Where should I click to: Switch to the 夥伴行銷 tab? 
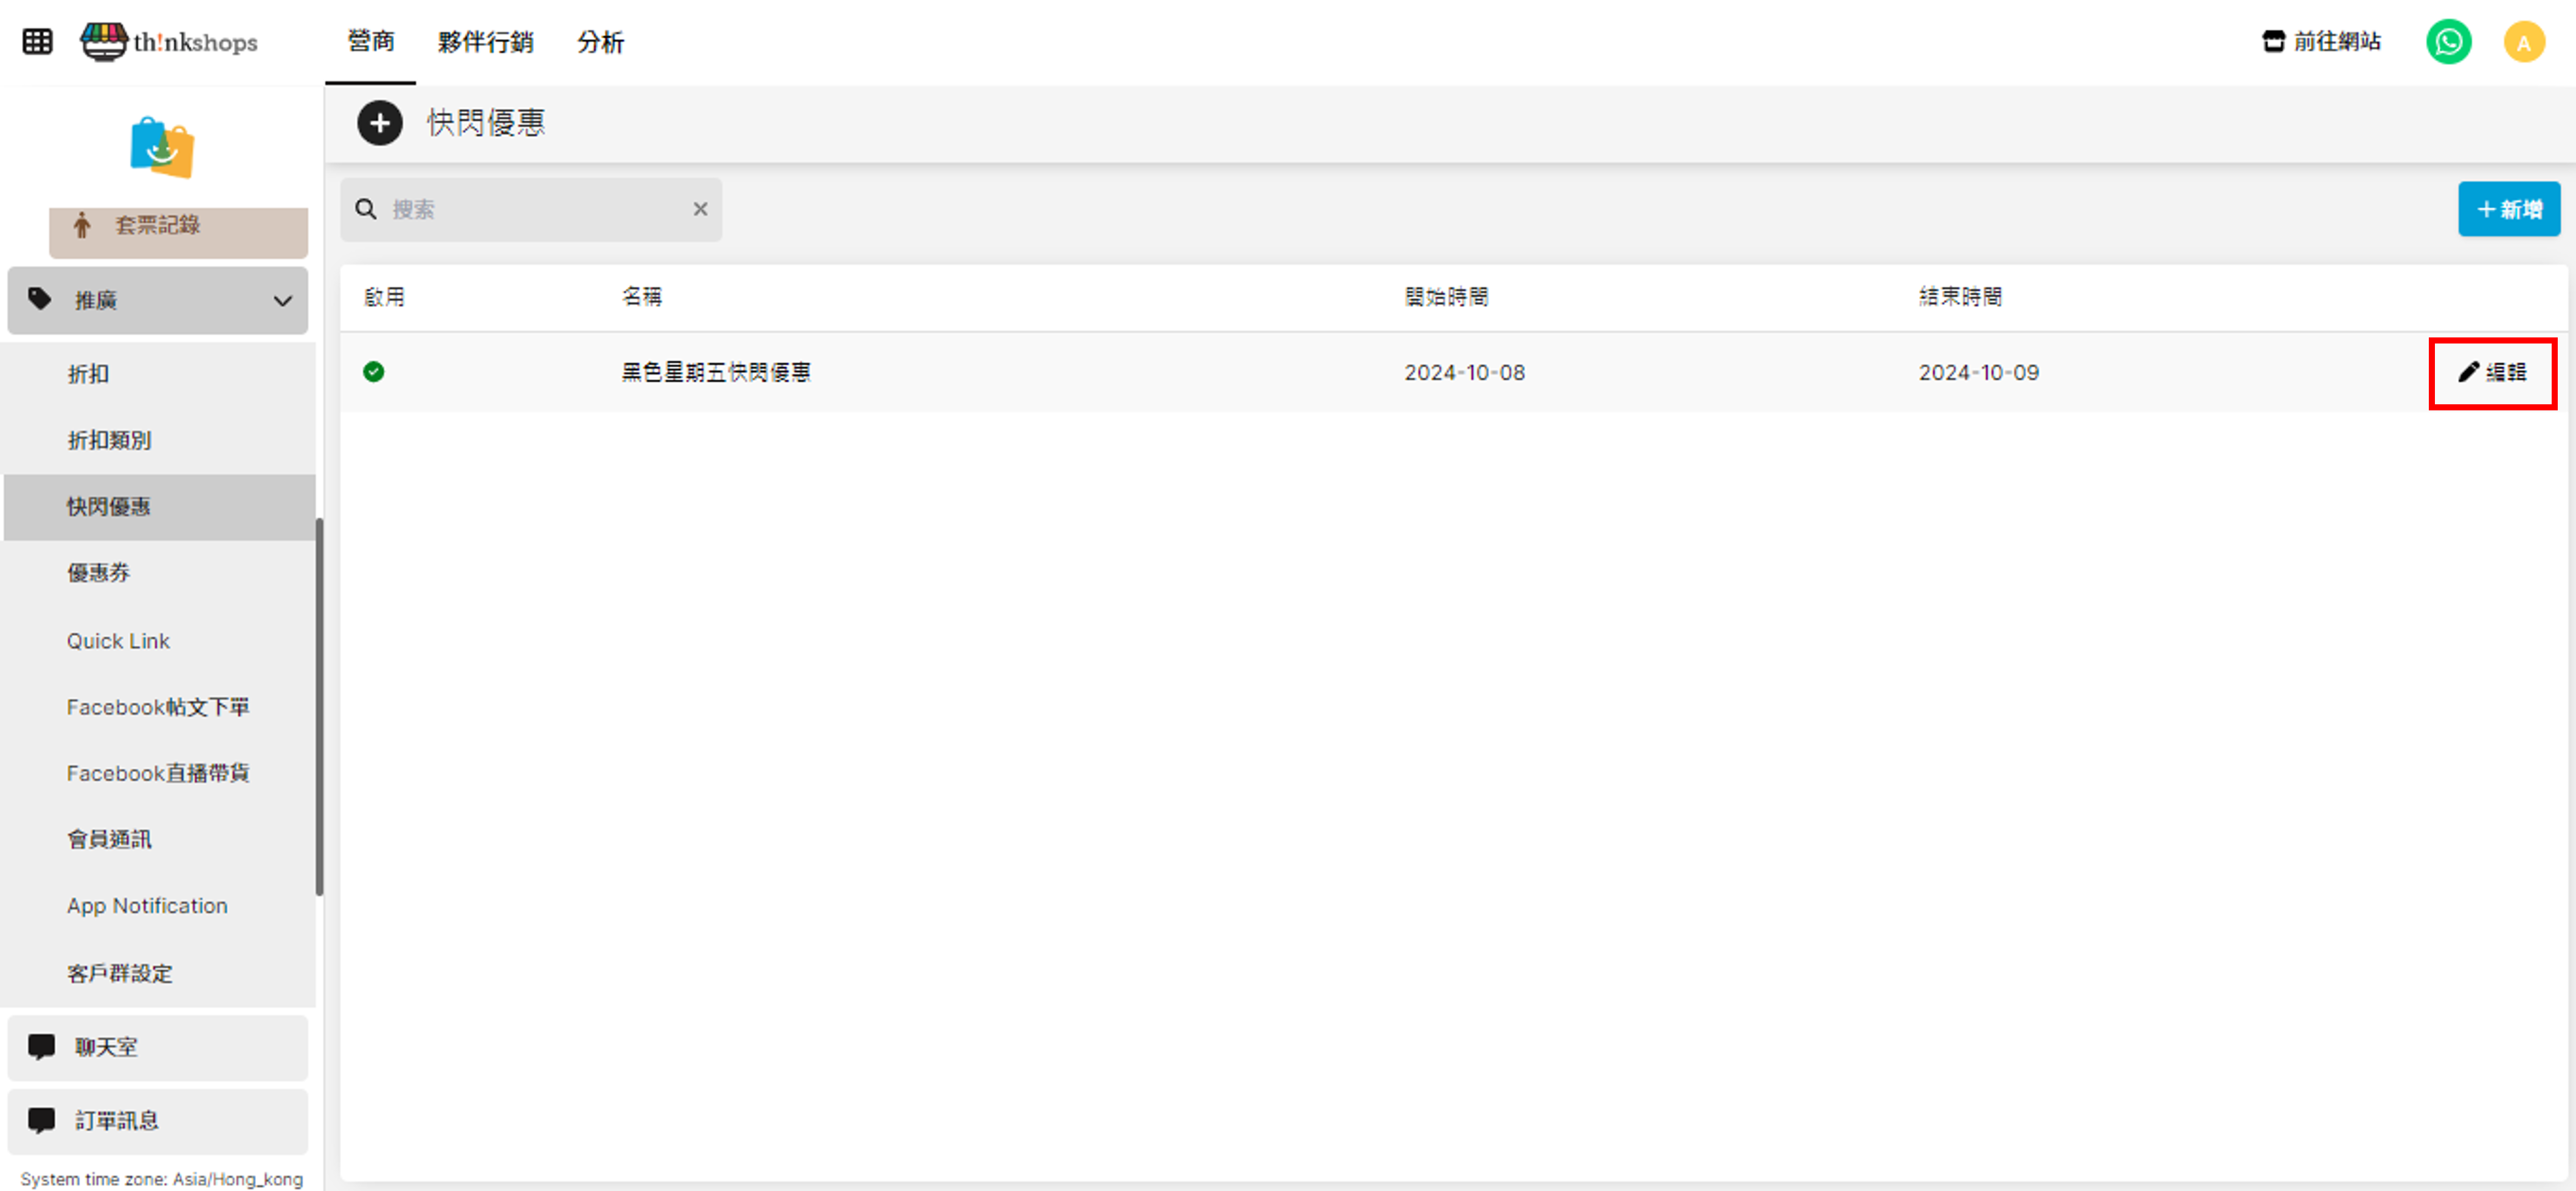(x=485, y=42)
